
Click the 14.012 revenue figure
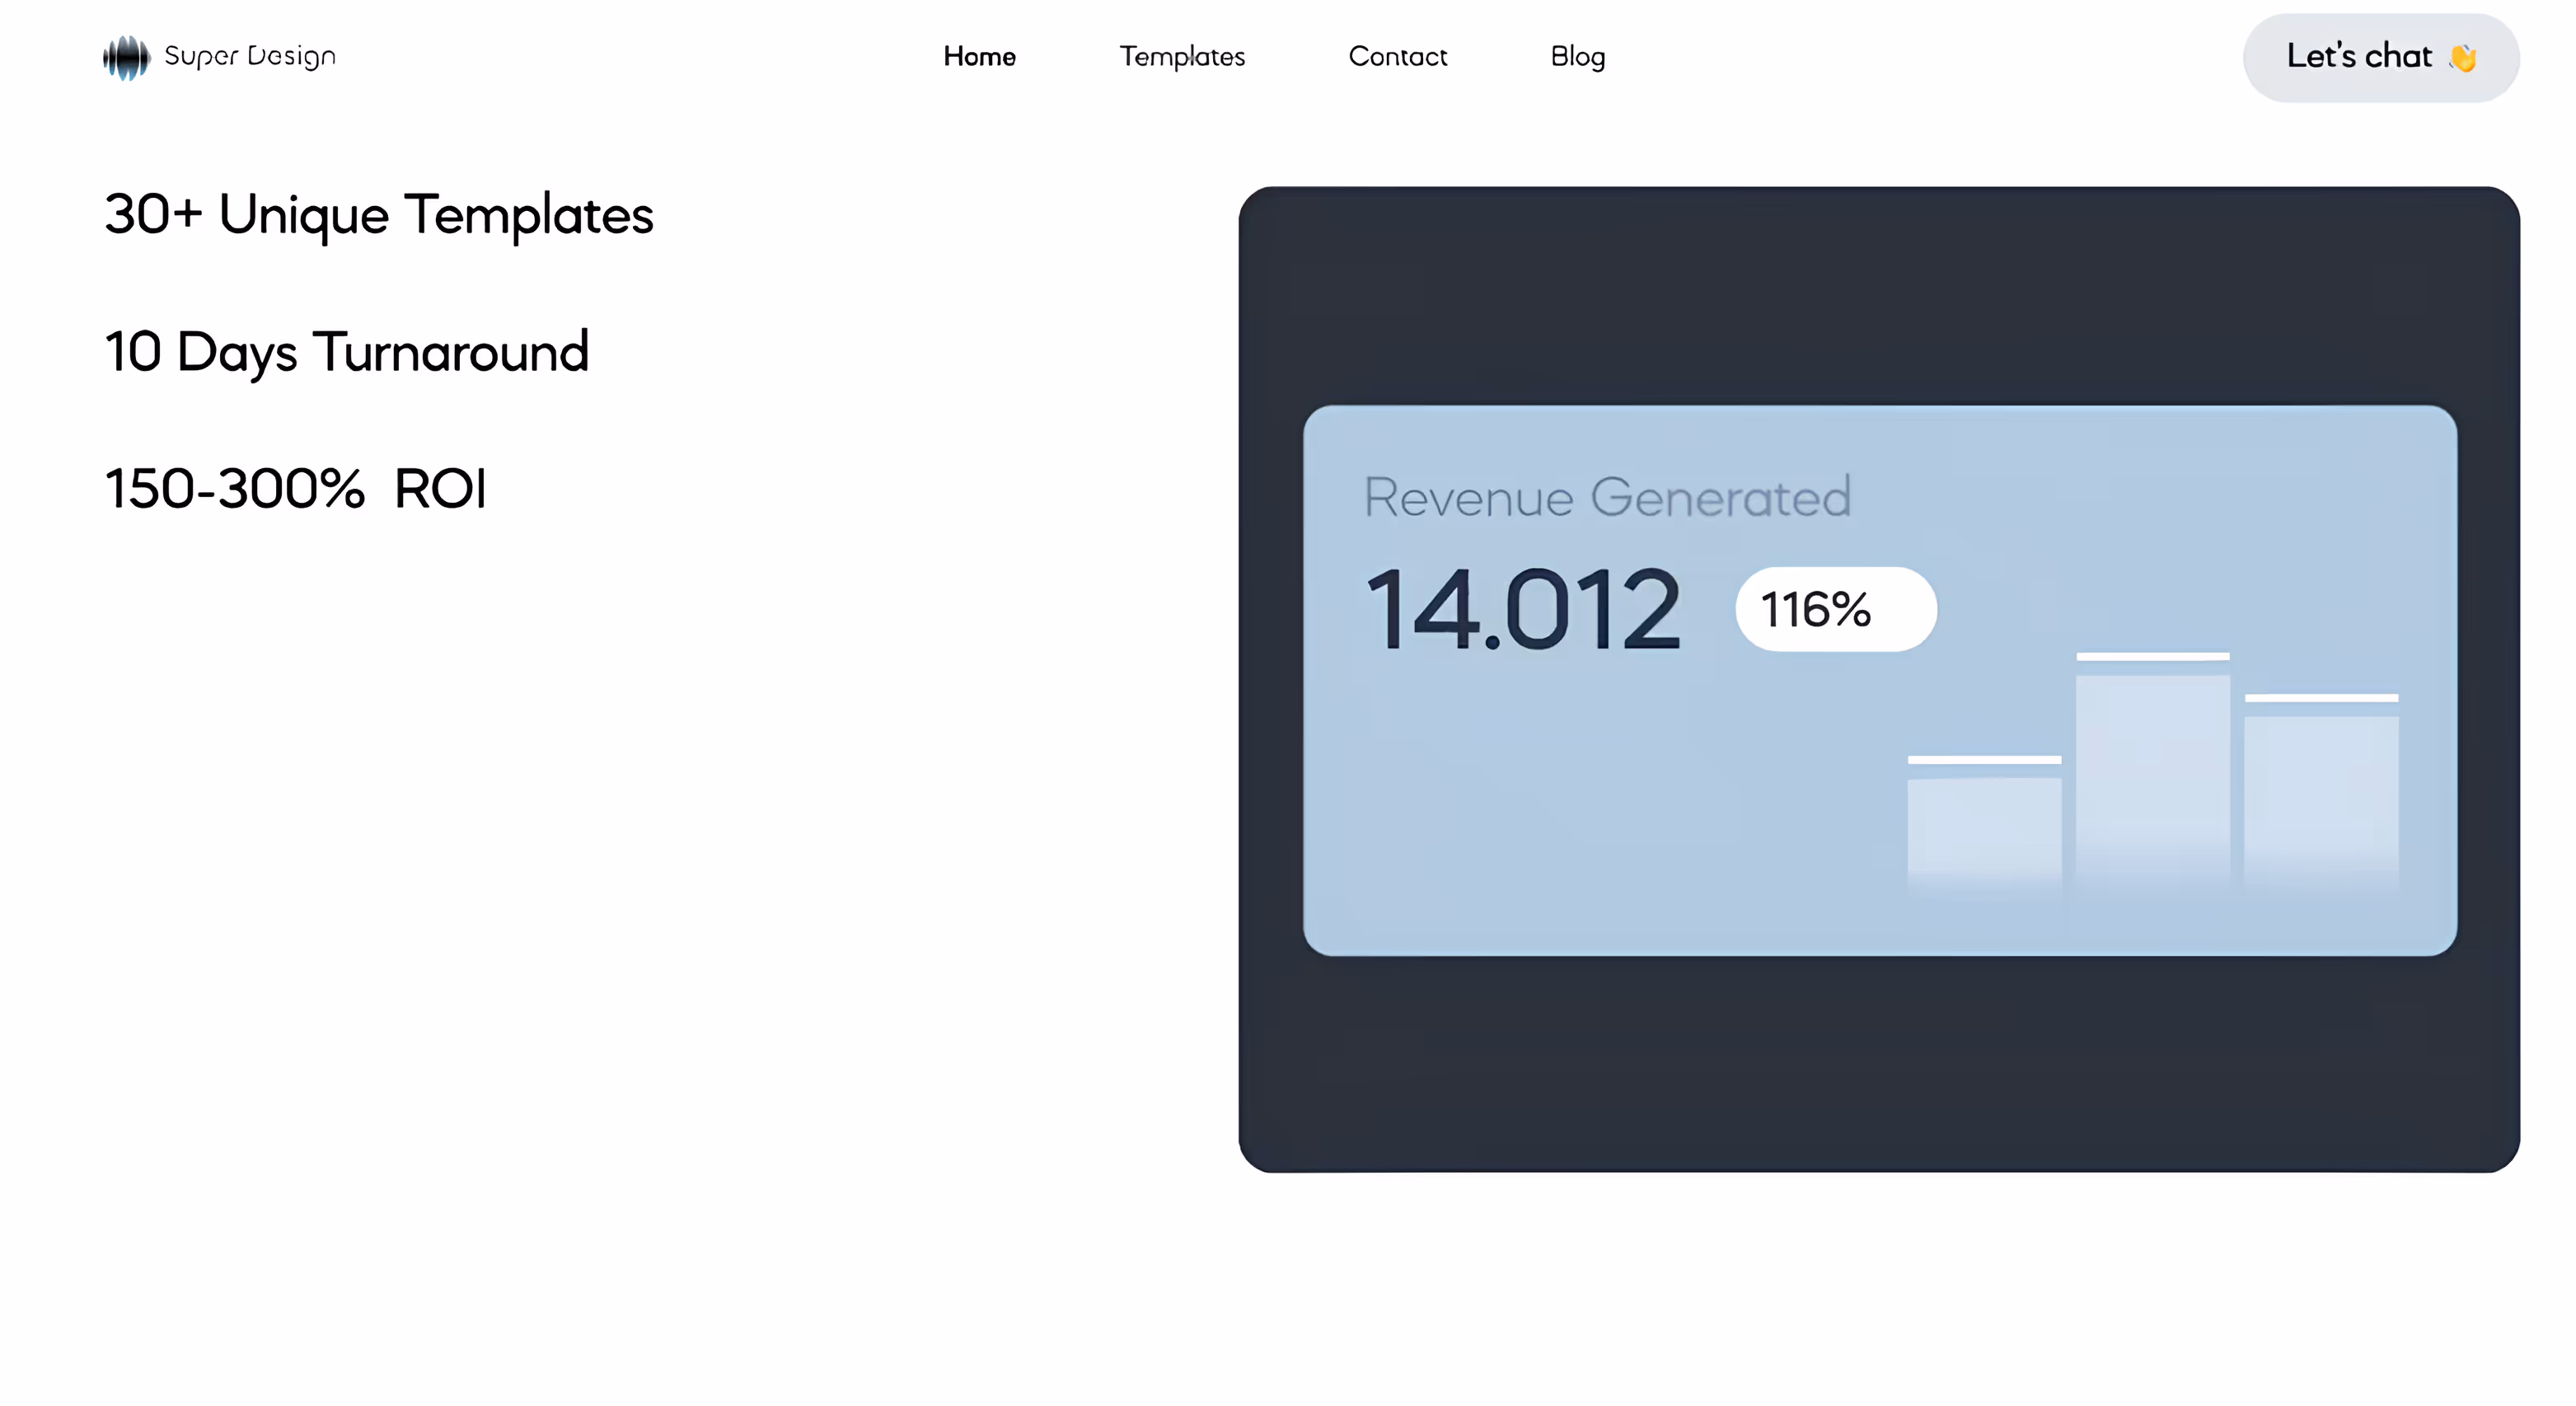(1522, 609)
